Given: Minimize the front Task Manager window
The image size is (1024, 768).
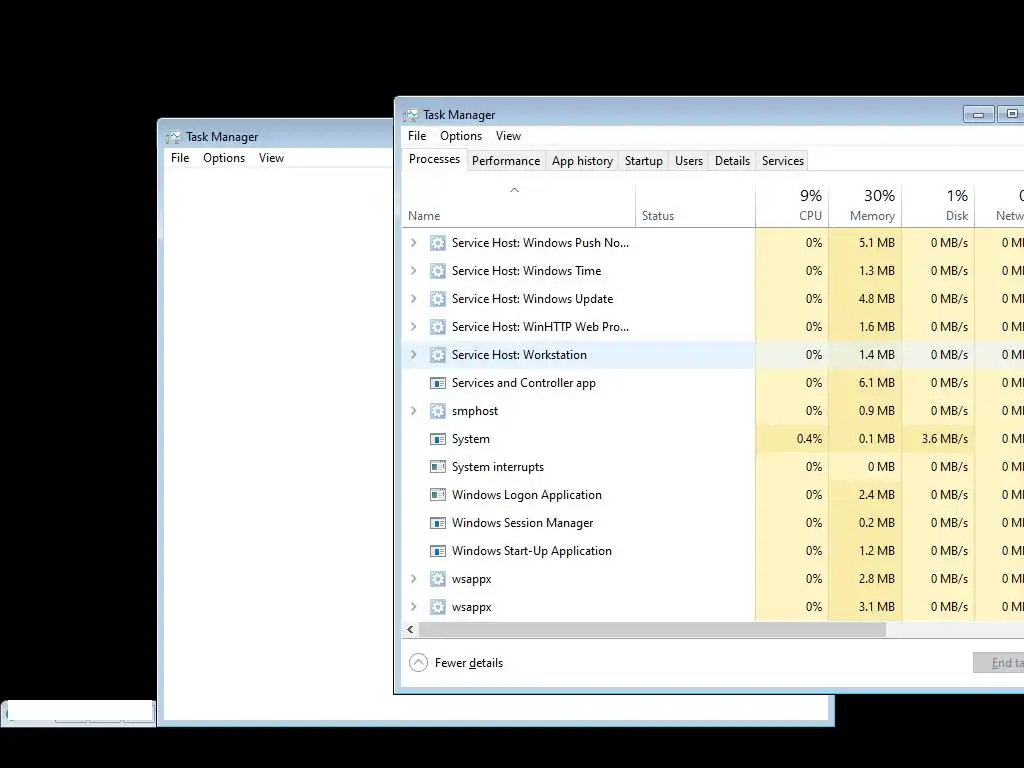Looking at the screenshot, I should tap(978, 114).
